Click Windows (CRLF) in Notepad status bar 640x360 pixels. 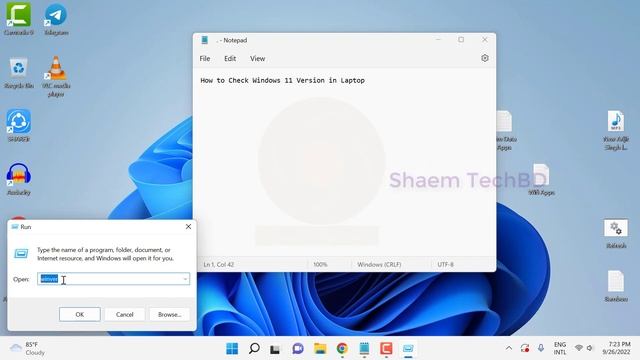[x=379, y=264]
